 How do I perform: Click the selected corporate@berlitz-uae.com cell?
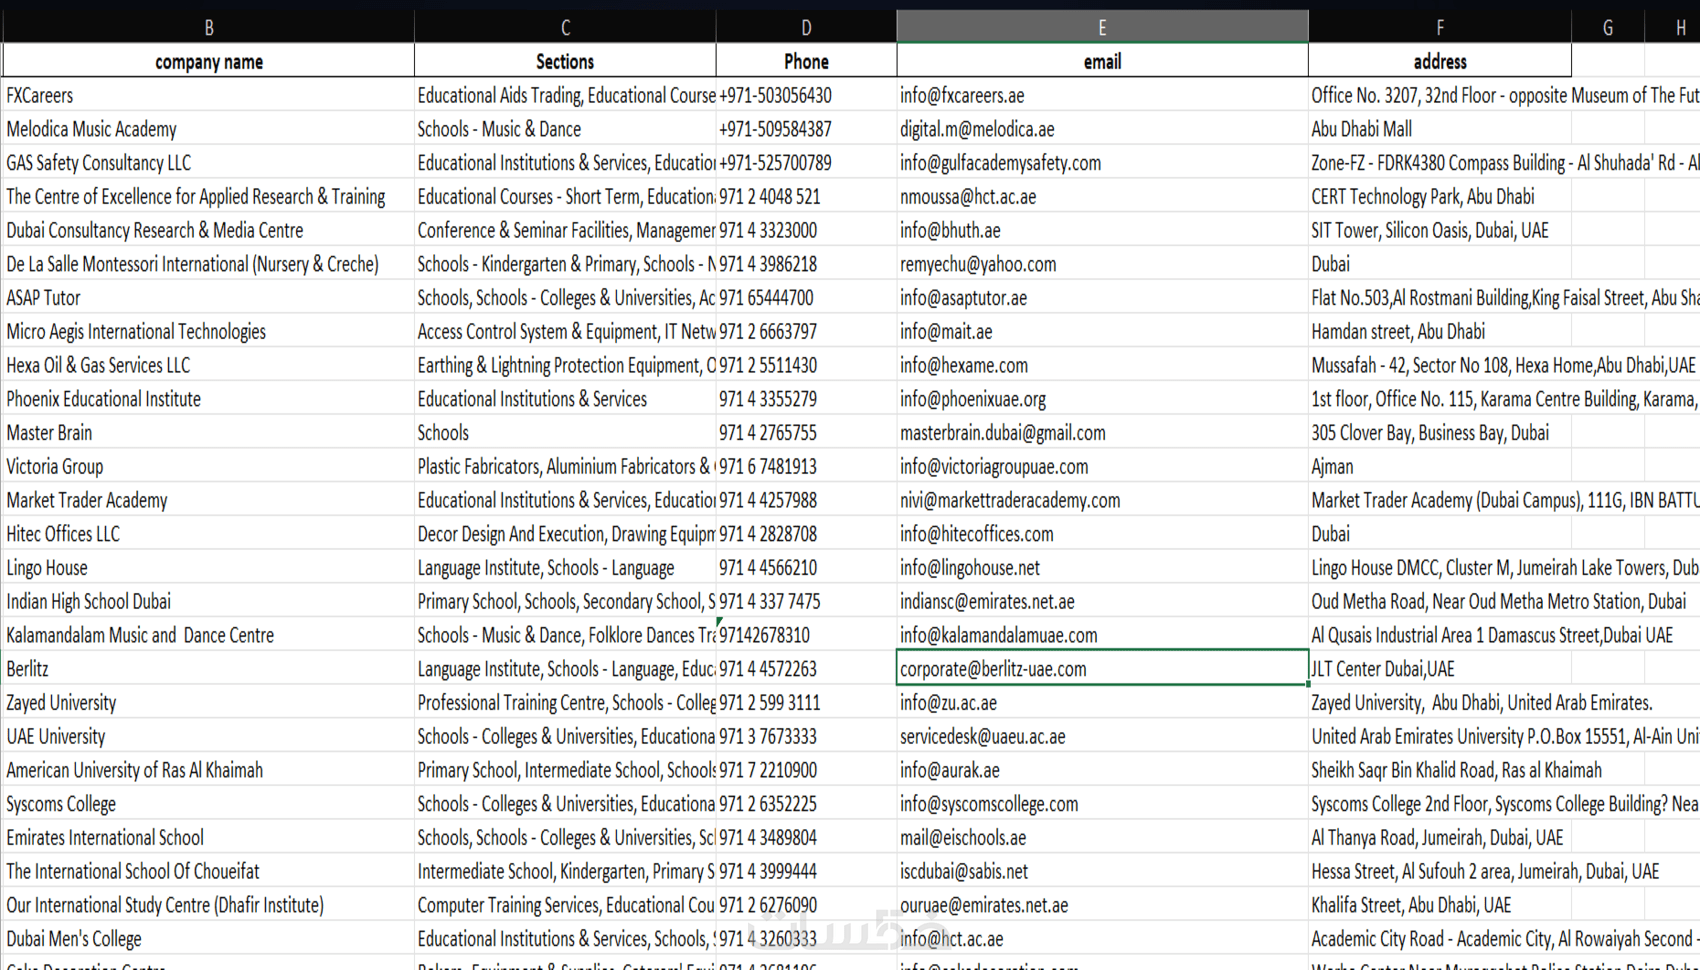1102,669
